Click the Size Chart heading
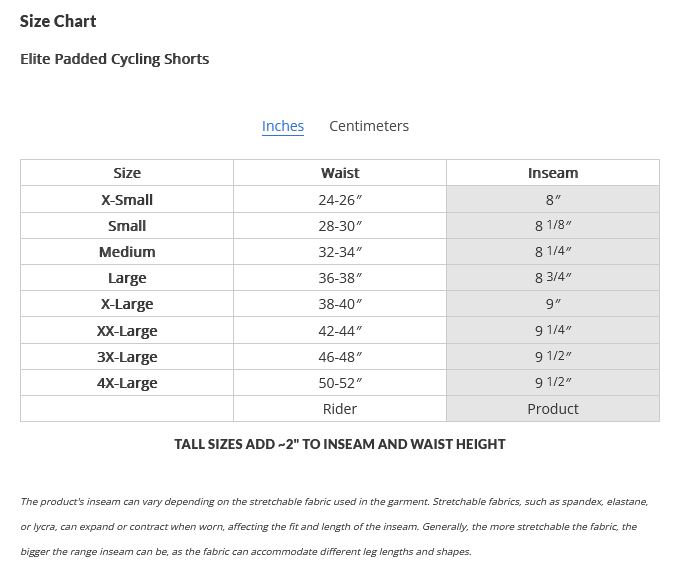 58,21
